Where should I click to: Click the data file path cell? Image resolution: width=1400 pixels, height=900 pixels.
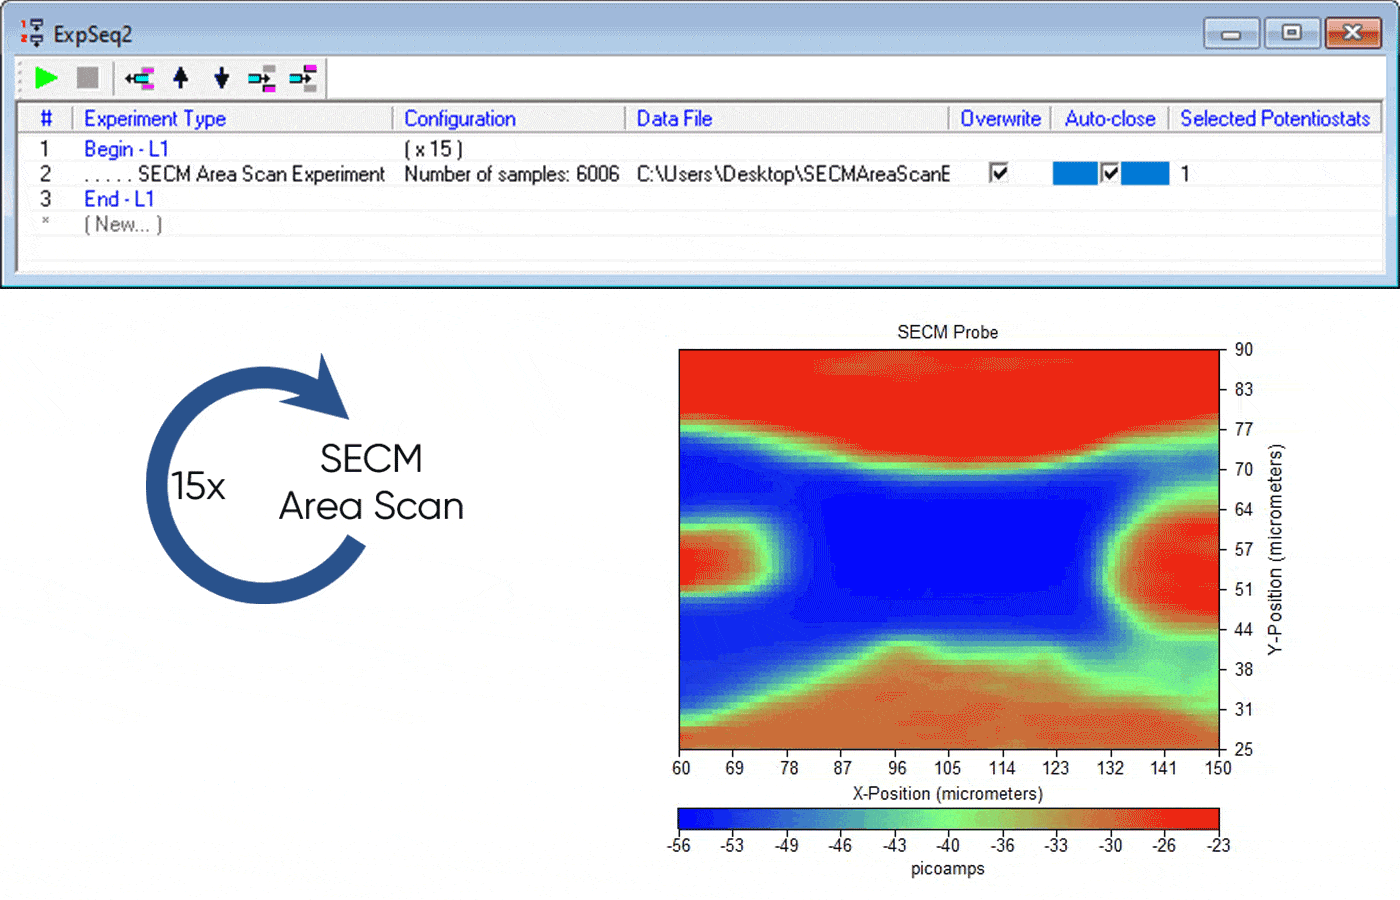click(792, 174)
